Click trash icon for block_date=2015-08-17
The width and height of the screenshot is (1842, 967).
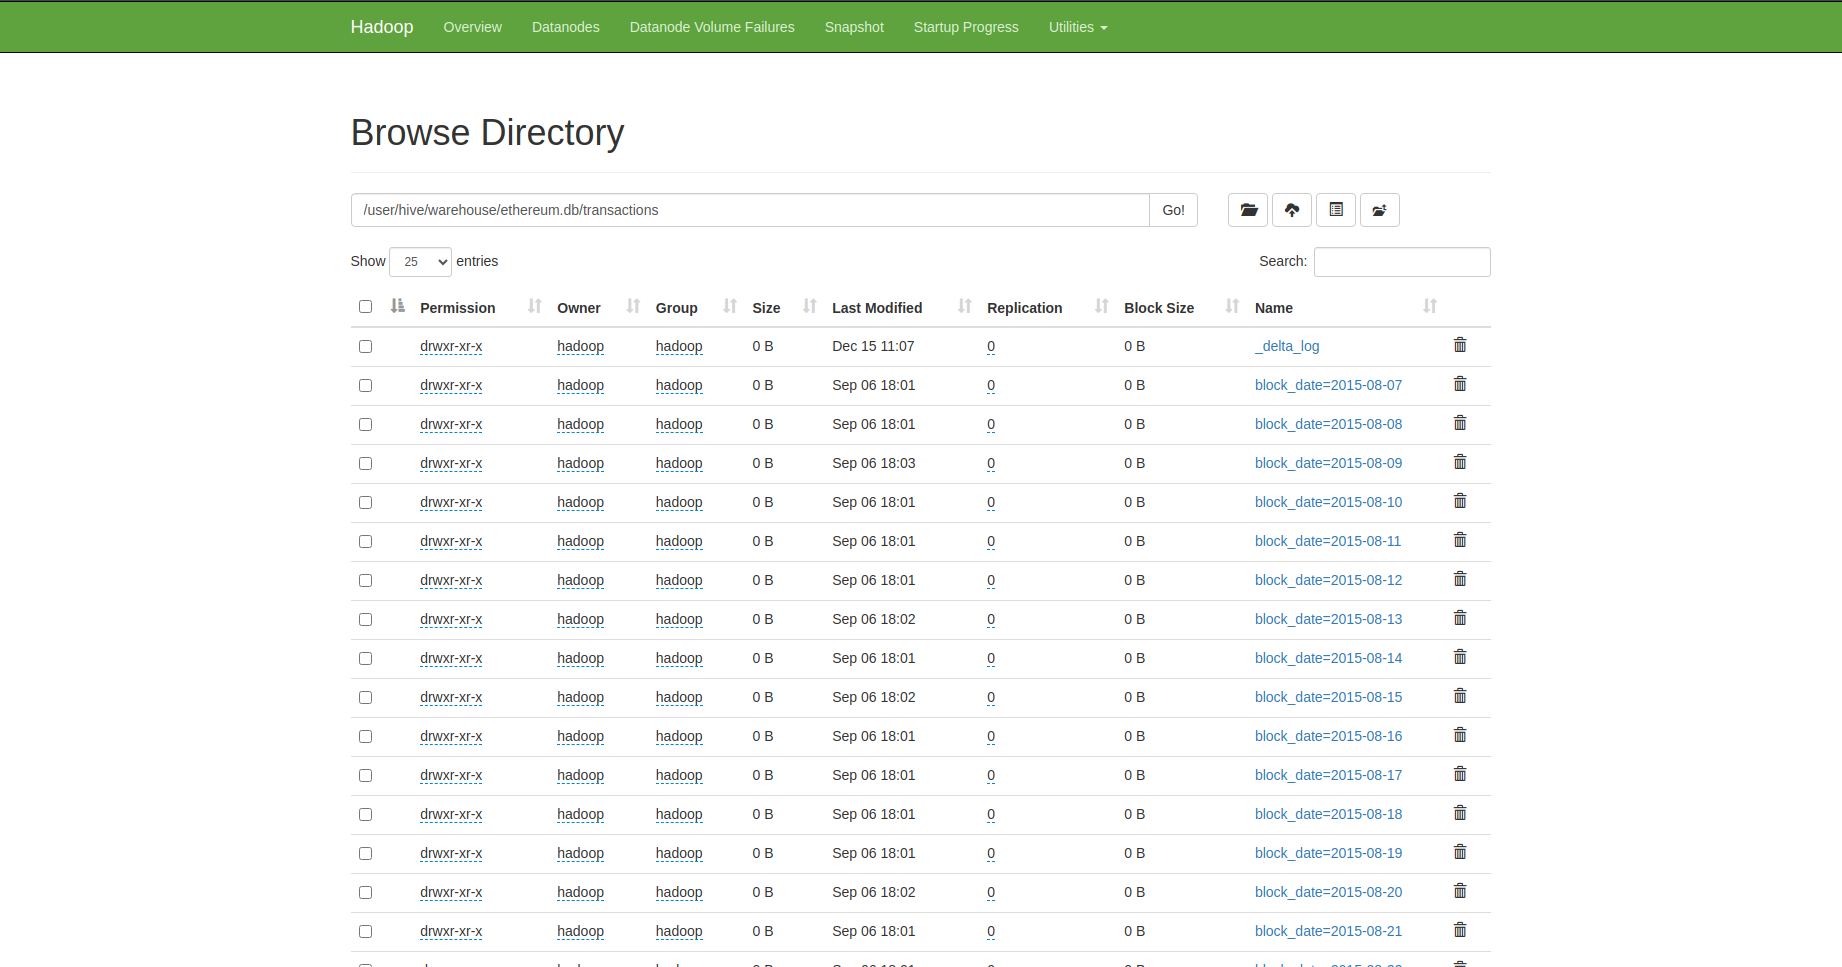tap(1460, 774)
